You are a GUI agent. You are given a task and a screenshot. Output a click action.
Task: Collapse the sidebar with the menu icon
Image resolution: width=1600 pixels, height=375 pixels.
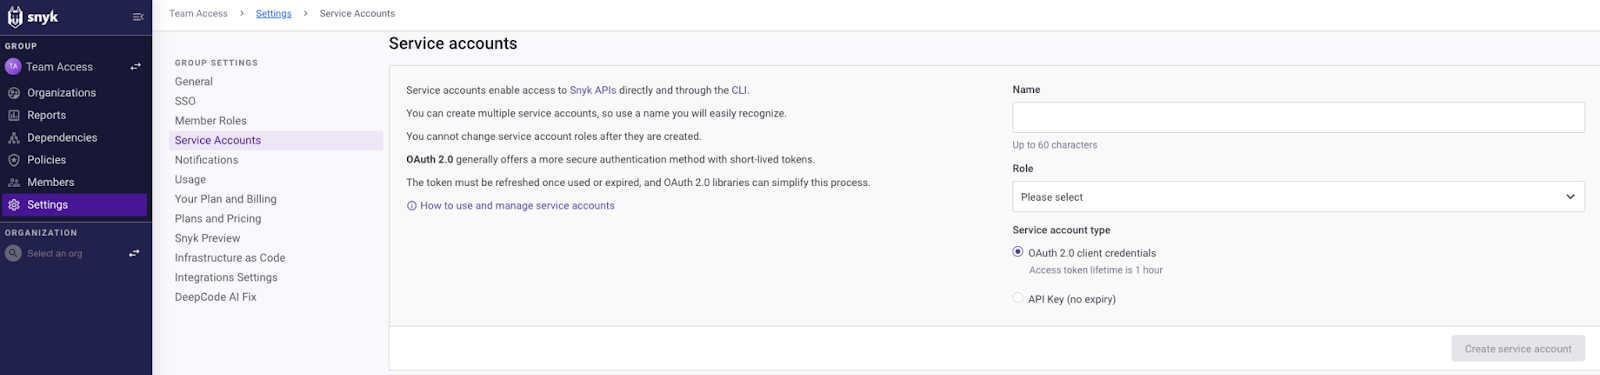pyautogui.click(x=138, y=17)
